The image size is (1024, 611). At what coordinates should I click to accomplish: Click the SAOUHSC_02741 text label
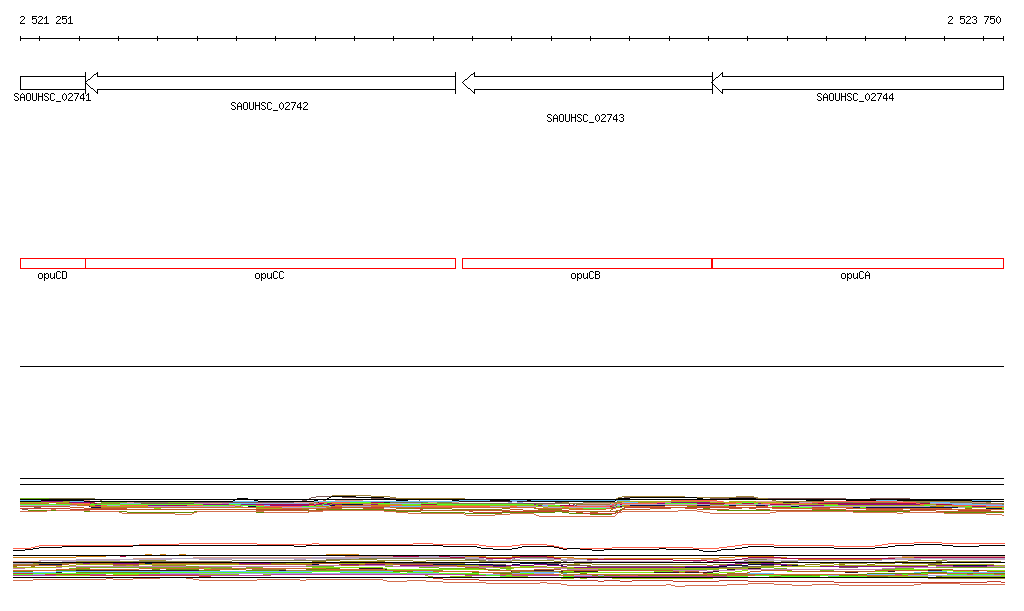click(52, 97)
